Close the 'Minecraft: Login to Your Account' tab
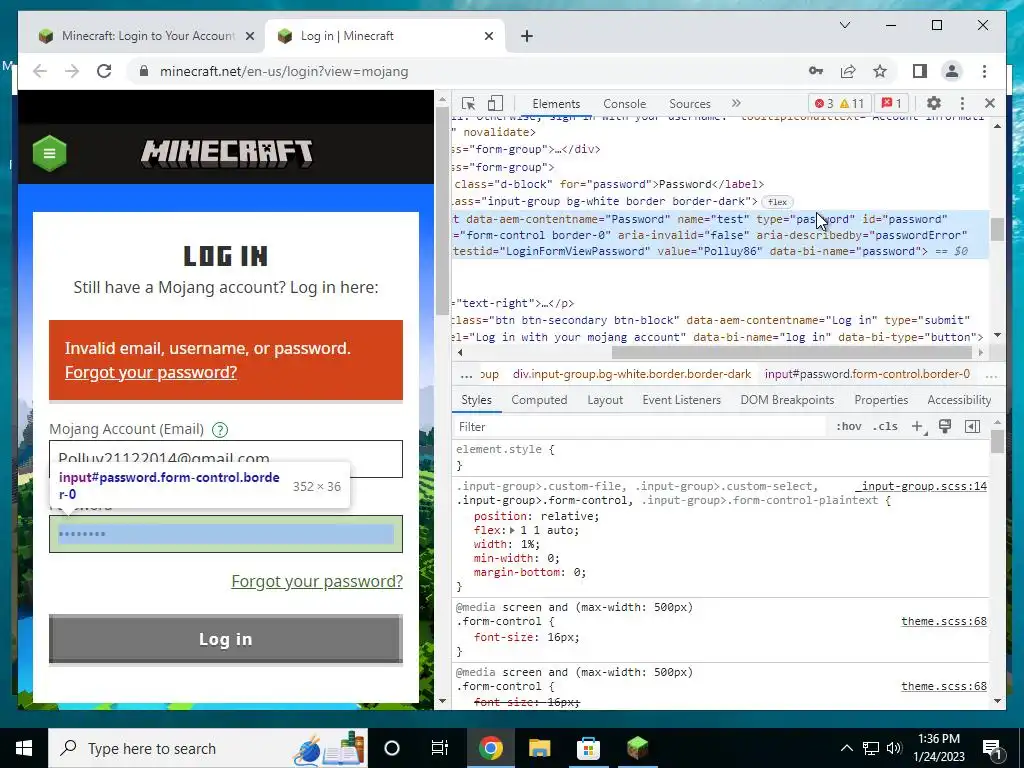Viewport: 1024px width, 768px height. coord(249,36)
